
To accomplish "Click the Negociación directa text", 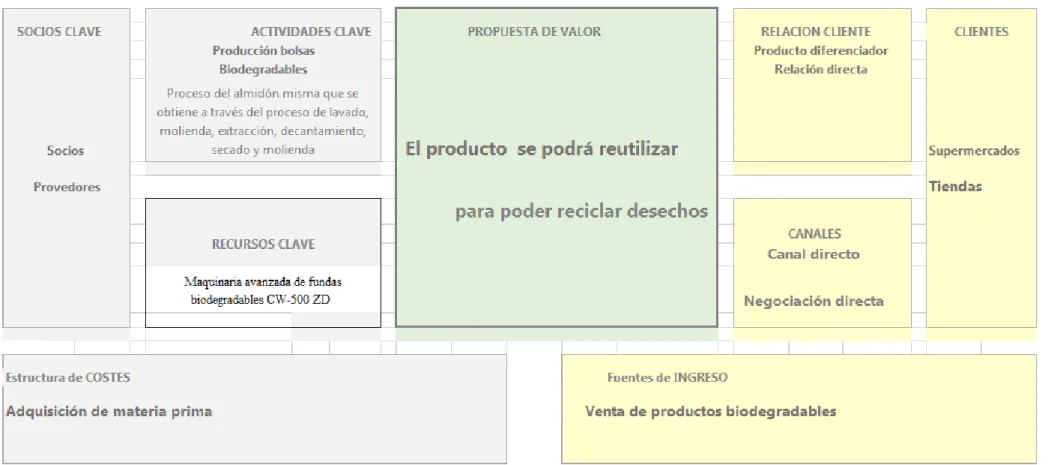I will pyautogui.click(x=814, y=302).
